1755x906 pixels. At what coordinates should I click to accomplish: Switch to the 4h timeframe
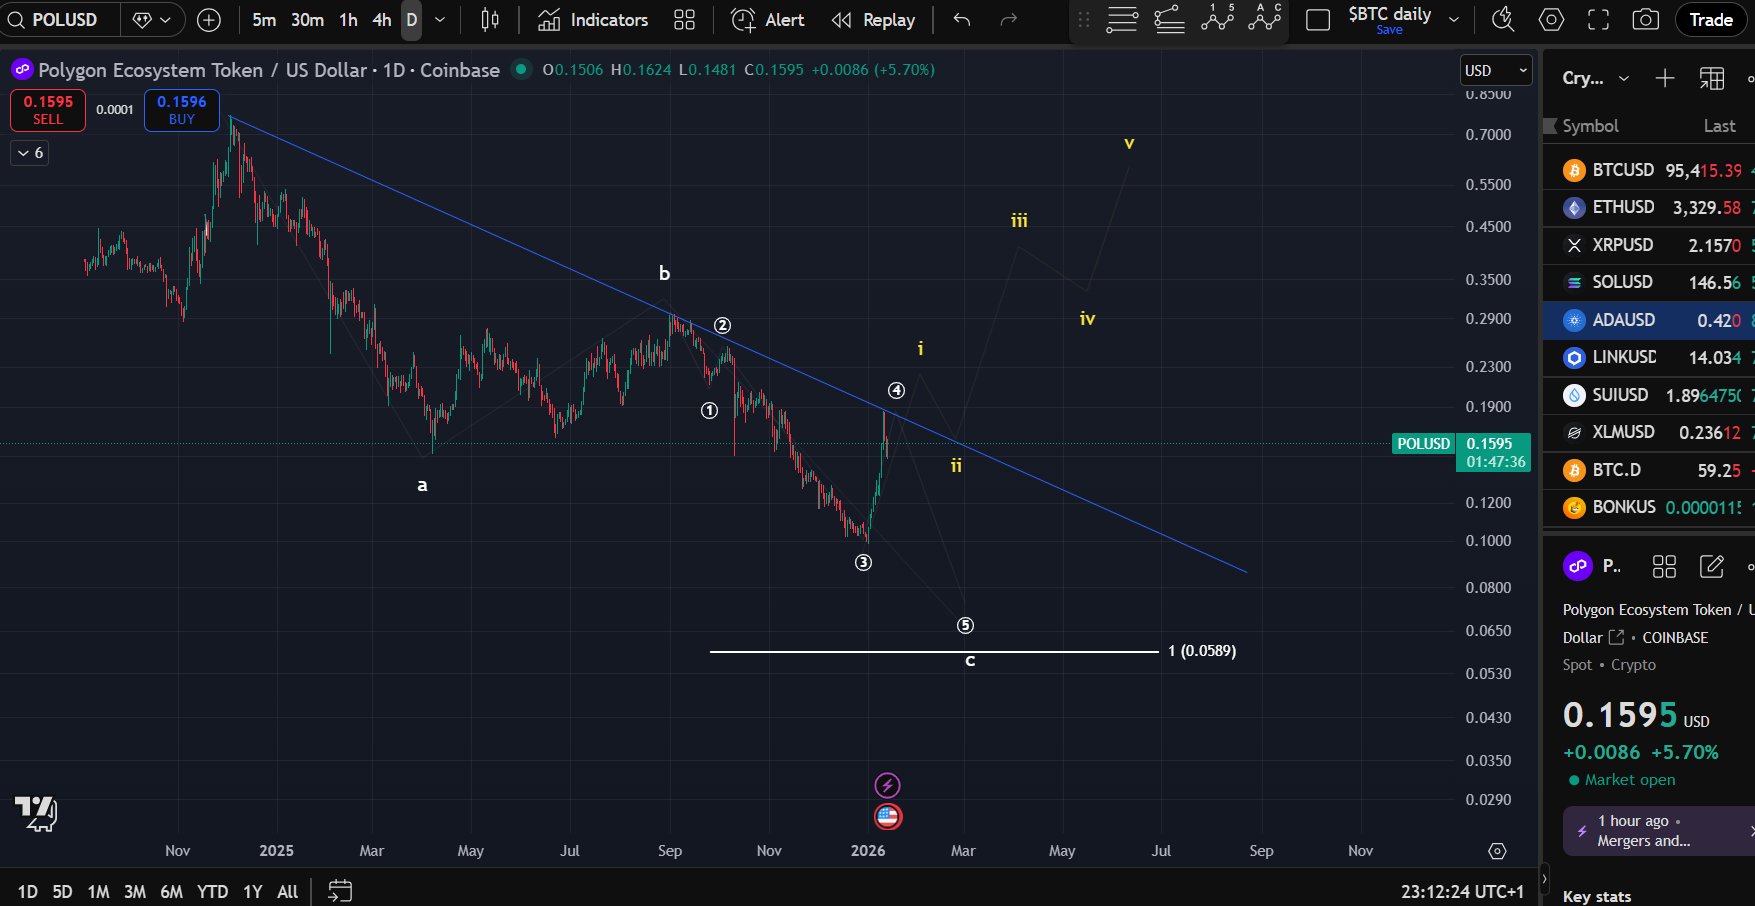click(382, 20)
